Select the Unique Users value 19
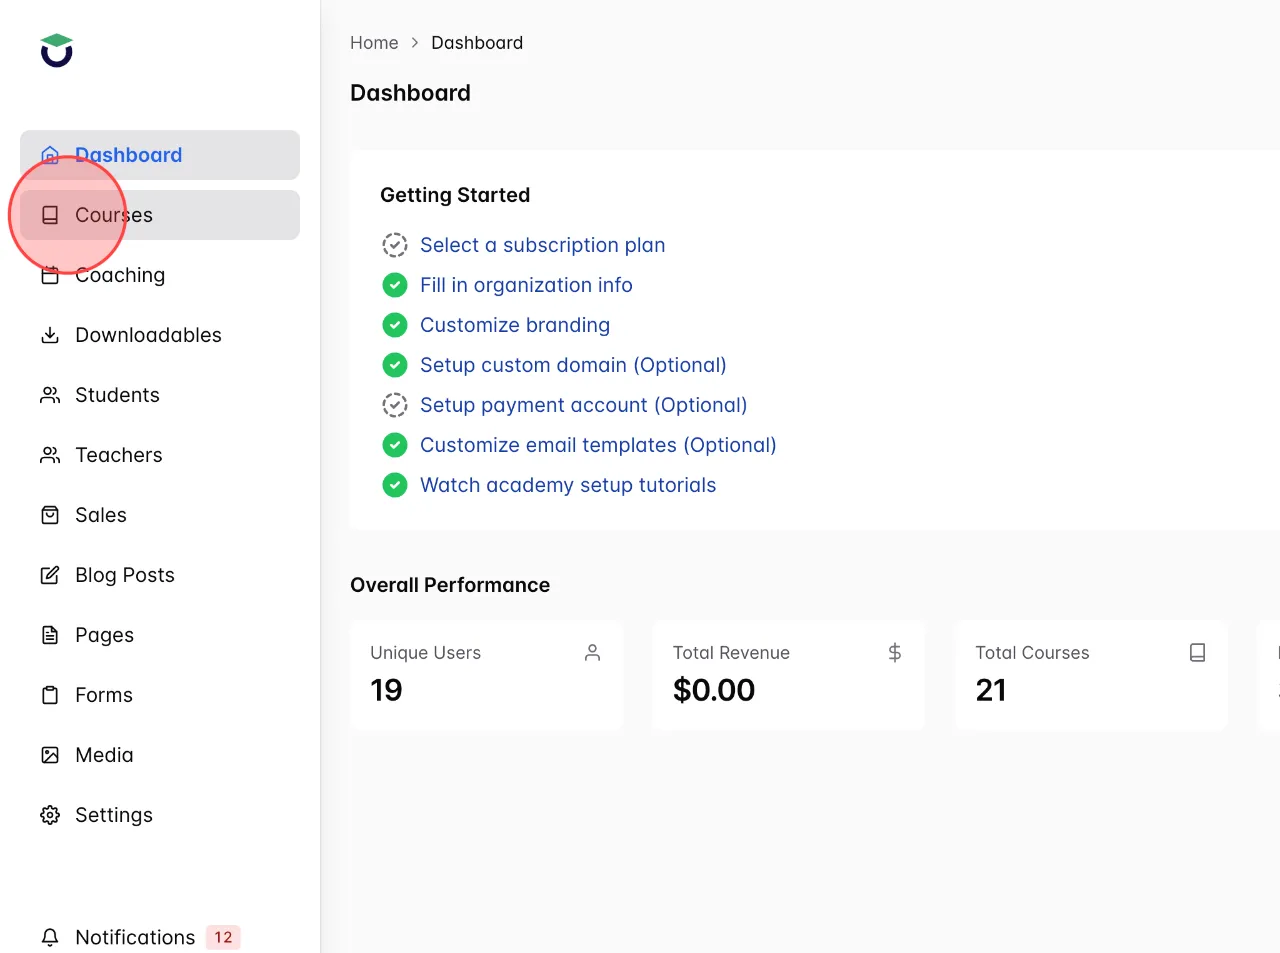This screenshot has height=953, width=1280. pyautogui.click(x=386, y=690)
